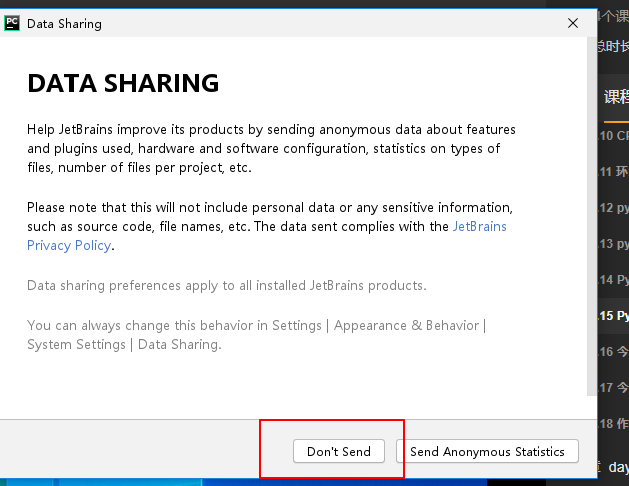
Task: Close the Data Sharing dialog
Action: (572, 23)
